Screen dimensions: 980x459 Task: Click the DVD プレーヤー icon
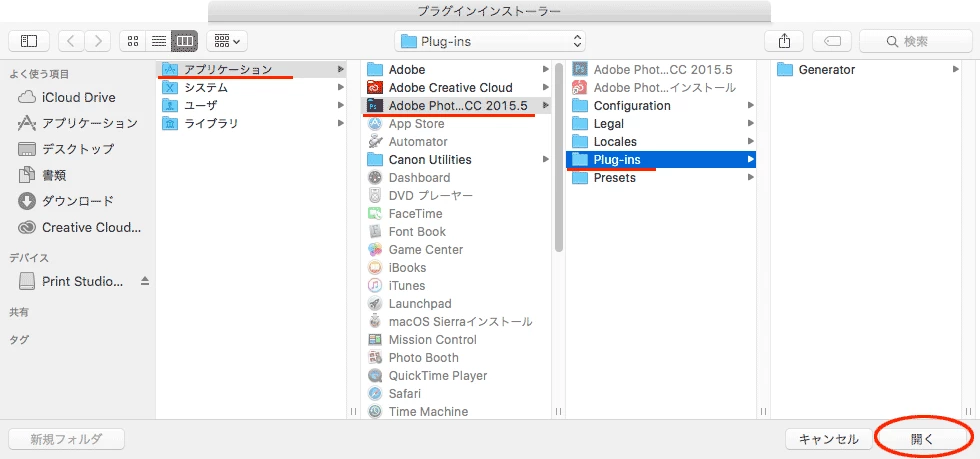(375, 196)
